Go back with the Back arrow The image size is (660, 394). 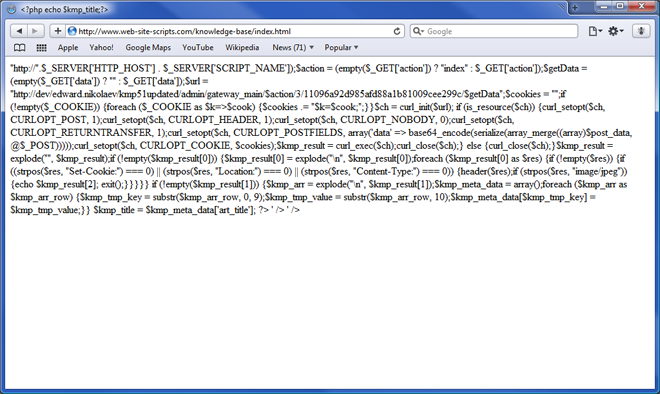point(19,31)
